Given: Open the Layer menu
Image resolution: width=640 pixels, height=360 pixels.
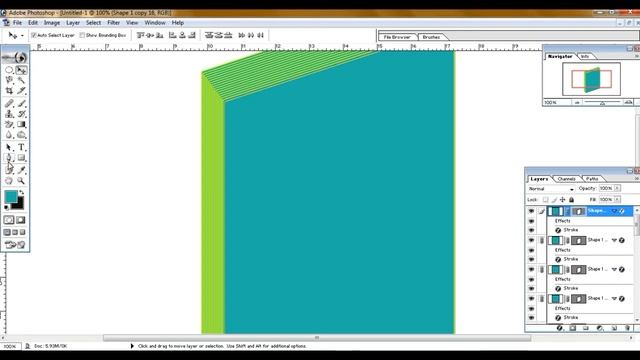Looking at the screenshot, I should (x=73, y=23).
